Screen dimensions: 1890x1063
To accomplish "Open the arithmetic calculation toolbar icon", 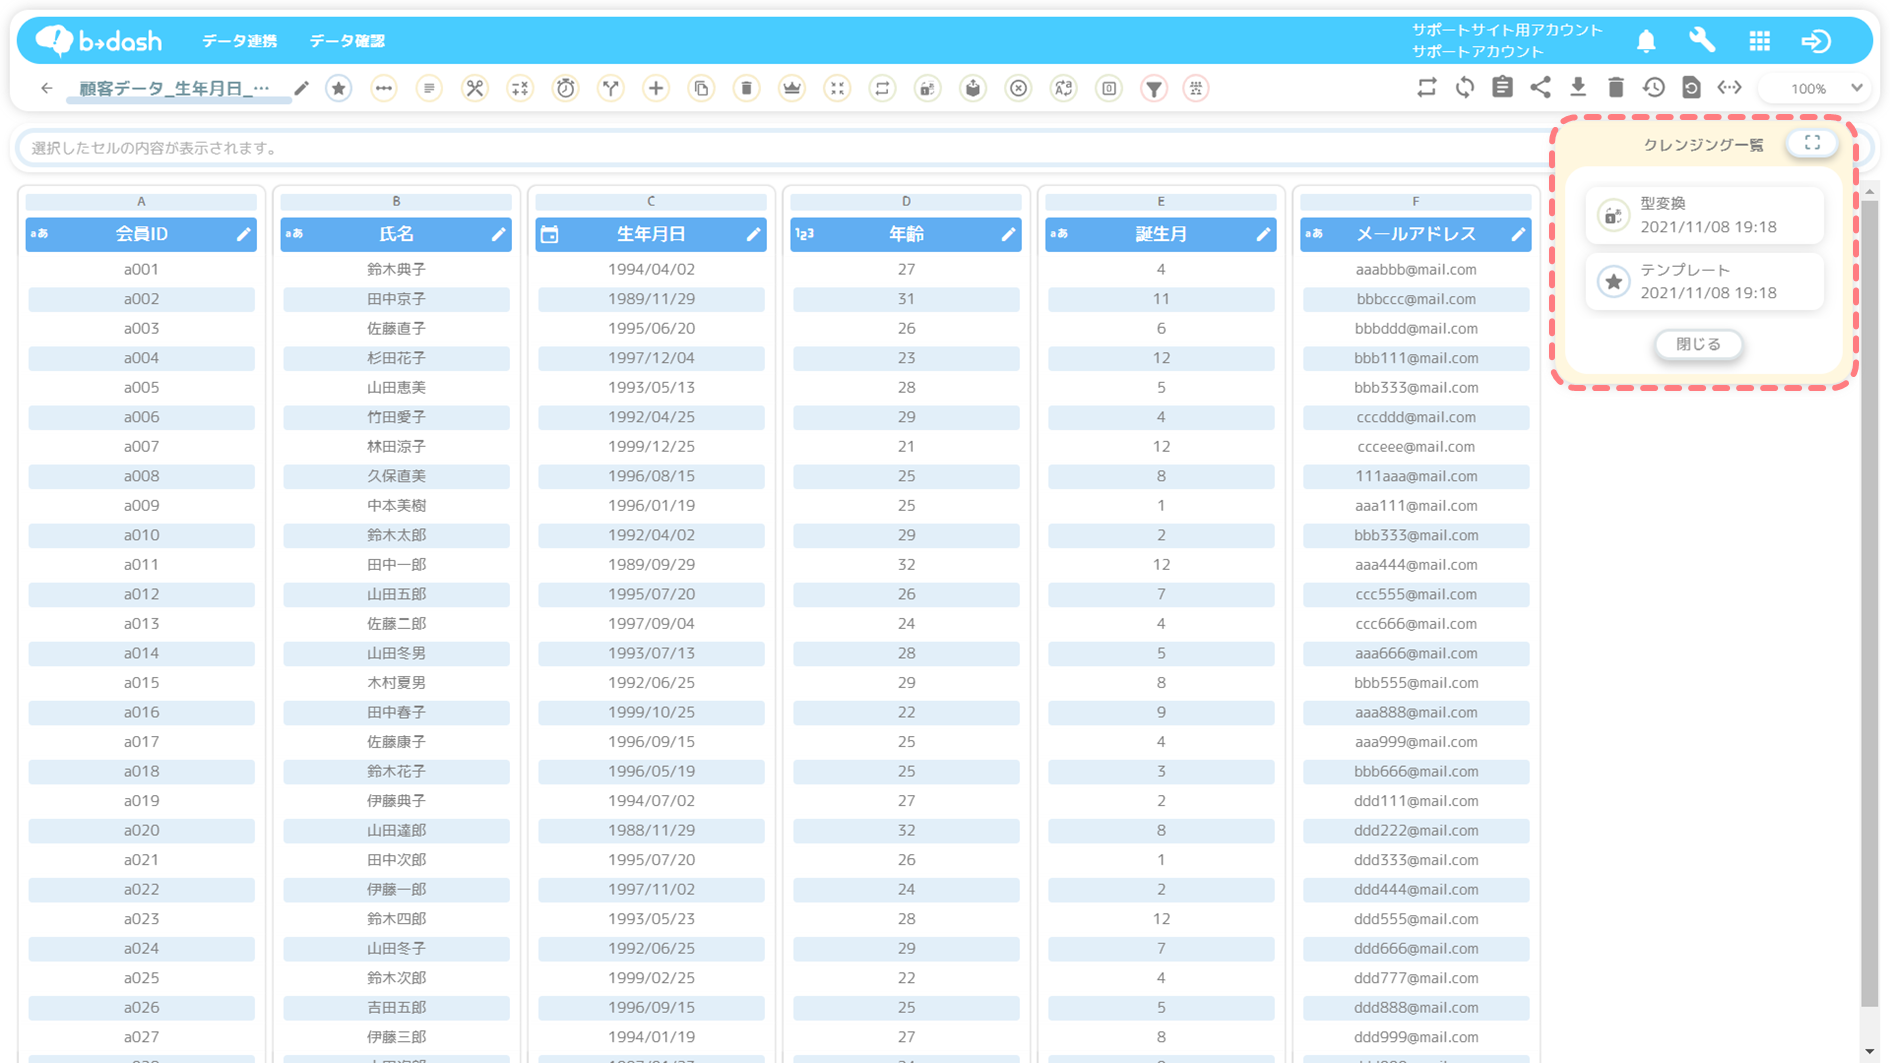I will (x=520, y=88).
